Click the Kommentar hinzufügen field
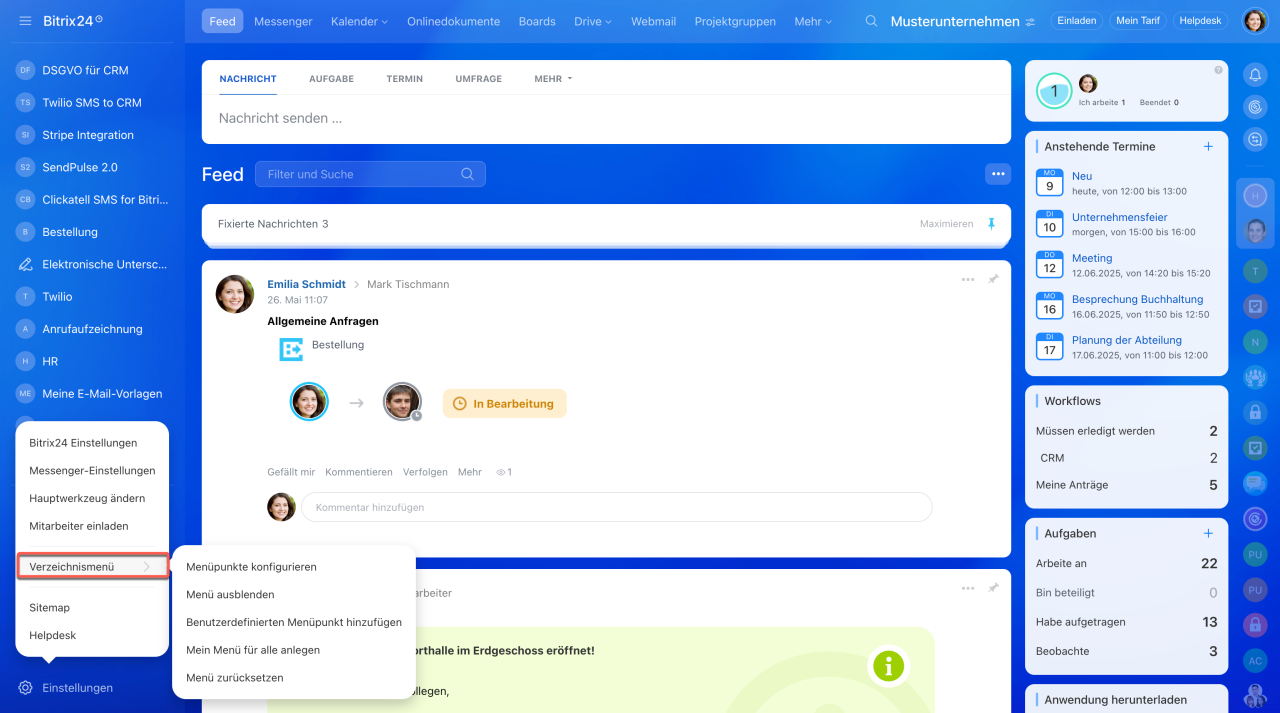 coord(617,507)
